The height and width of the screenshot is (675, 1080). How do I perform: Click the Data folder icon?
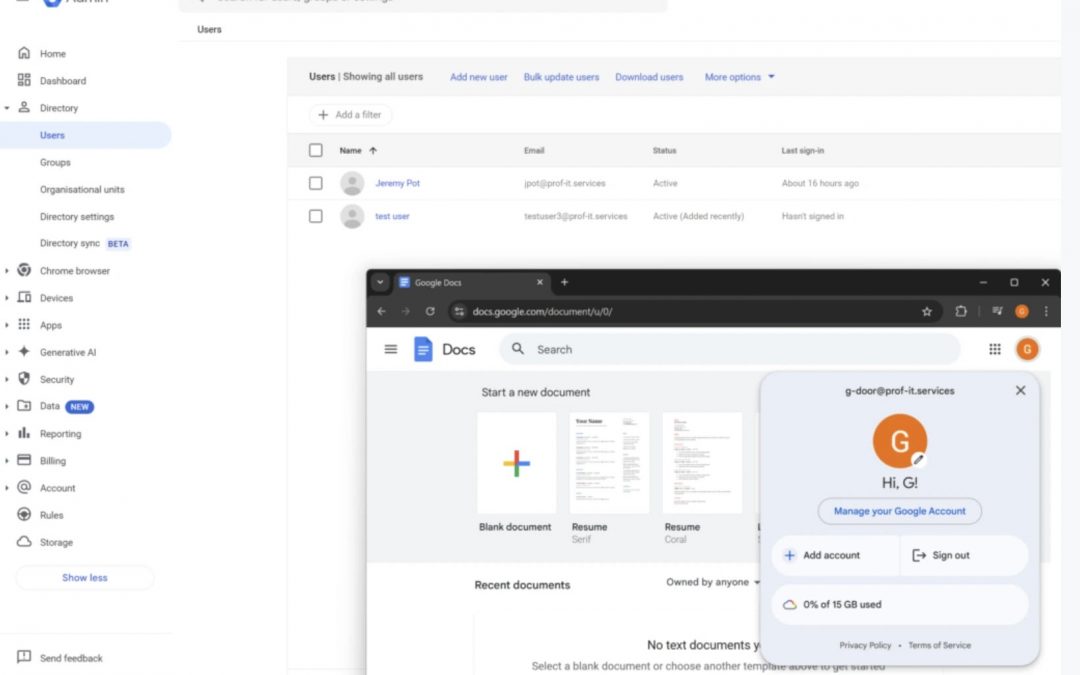click(24, 406)
